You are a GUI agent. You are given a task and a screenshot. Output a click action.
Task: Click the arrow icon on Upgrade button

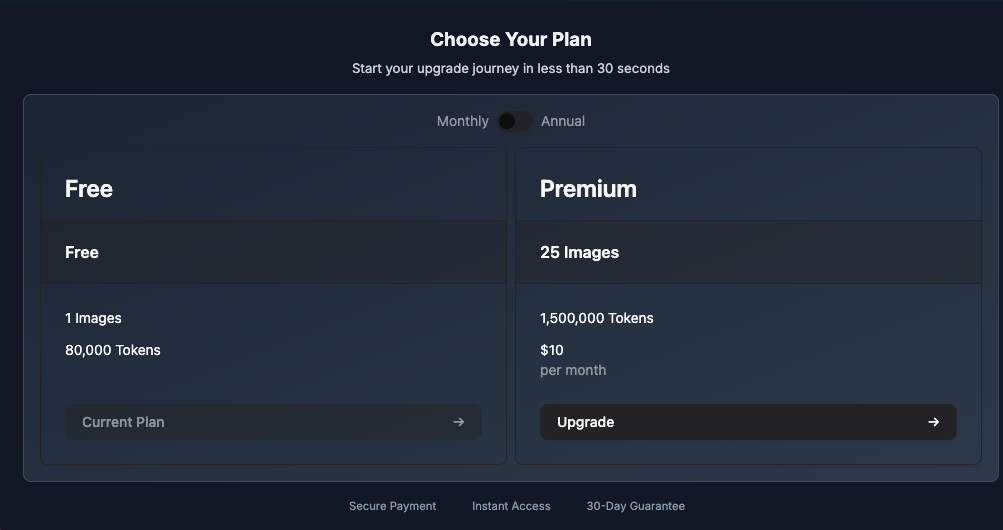click(933, 422)
